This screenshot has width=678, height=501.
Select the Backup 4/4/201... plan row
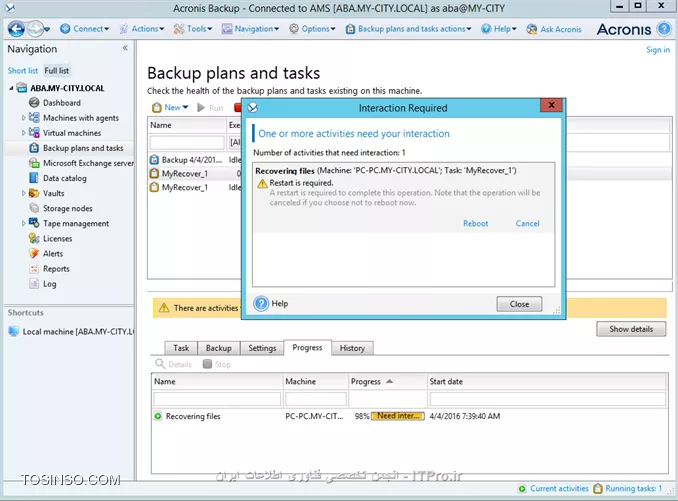(x=195, y=160)
